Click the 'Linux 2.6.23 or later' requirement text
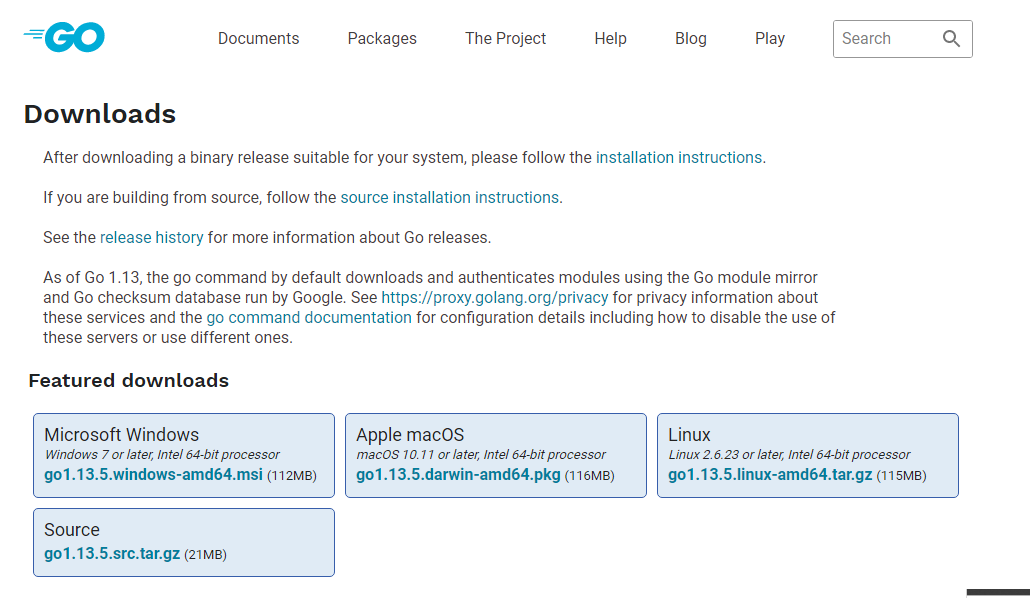 click(789, 455)
